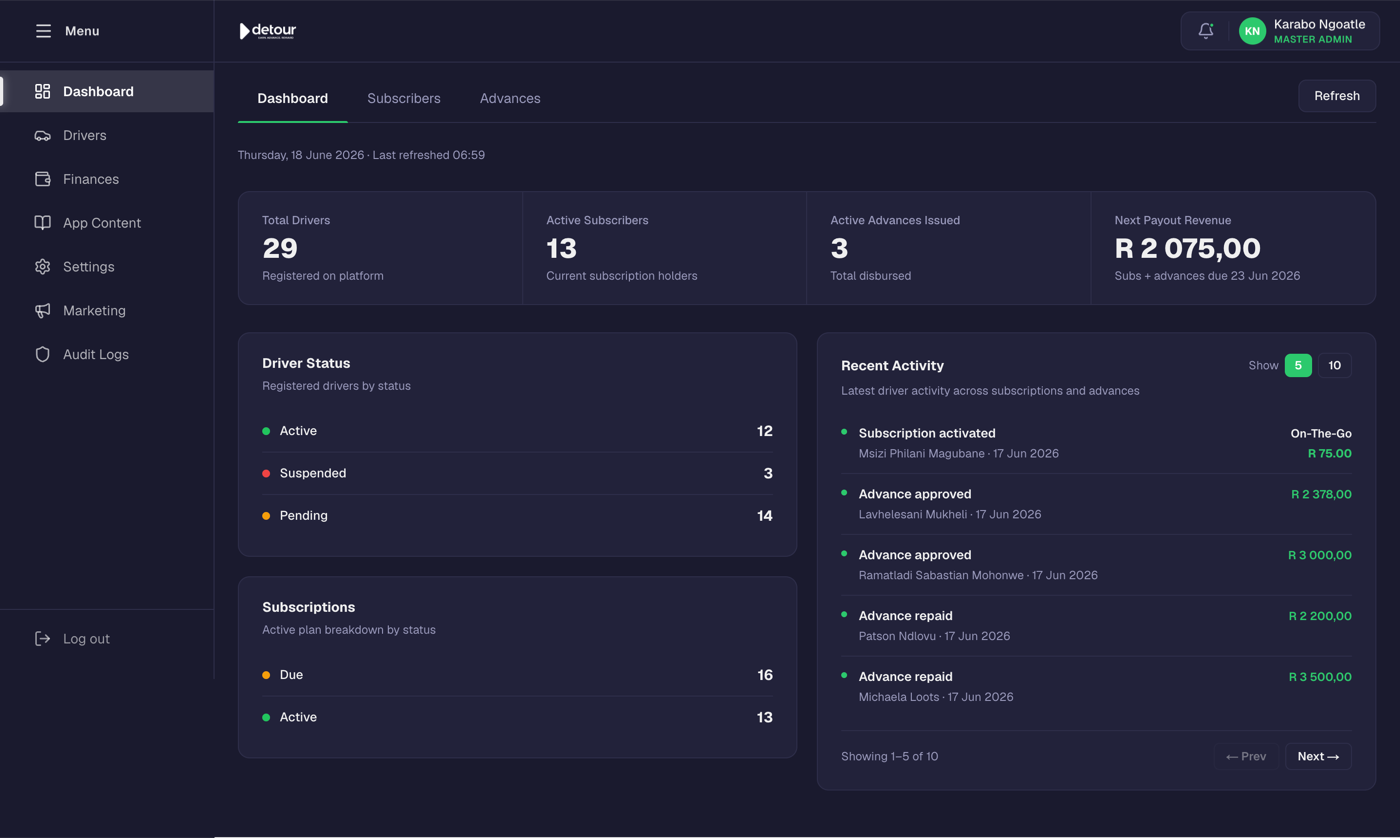Click the Marketing megaphone icon

tap(42, 311)
